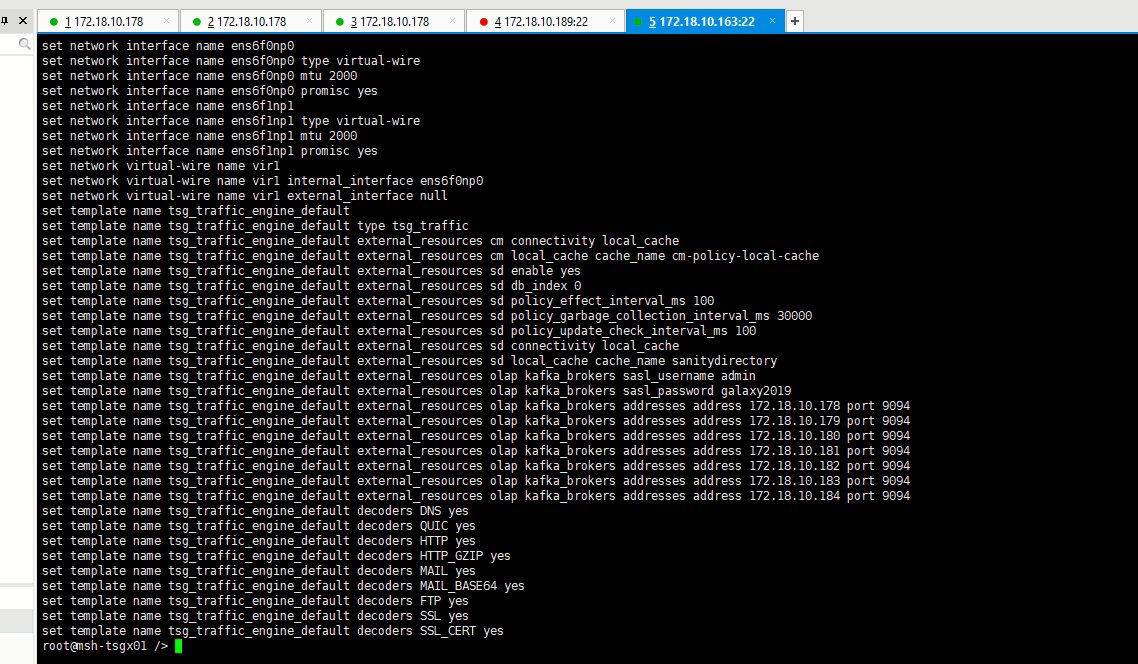This screenshot has width=1138, height=664.
Task: Click the highlighted item in left side panel
Action: pos(16,622)
